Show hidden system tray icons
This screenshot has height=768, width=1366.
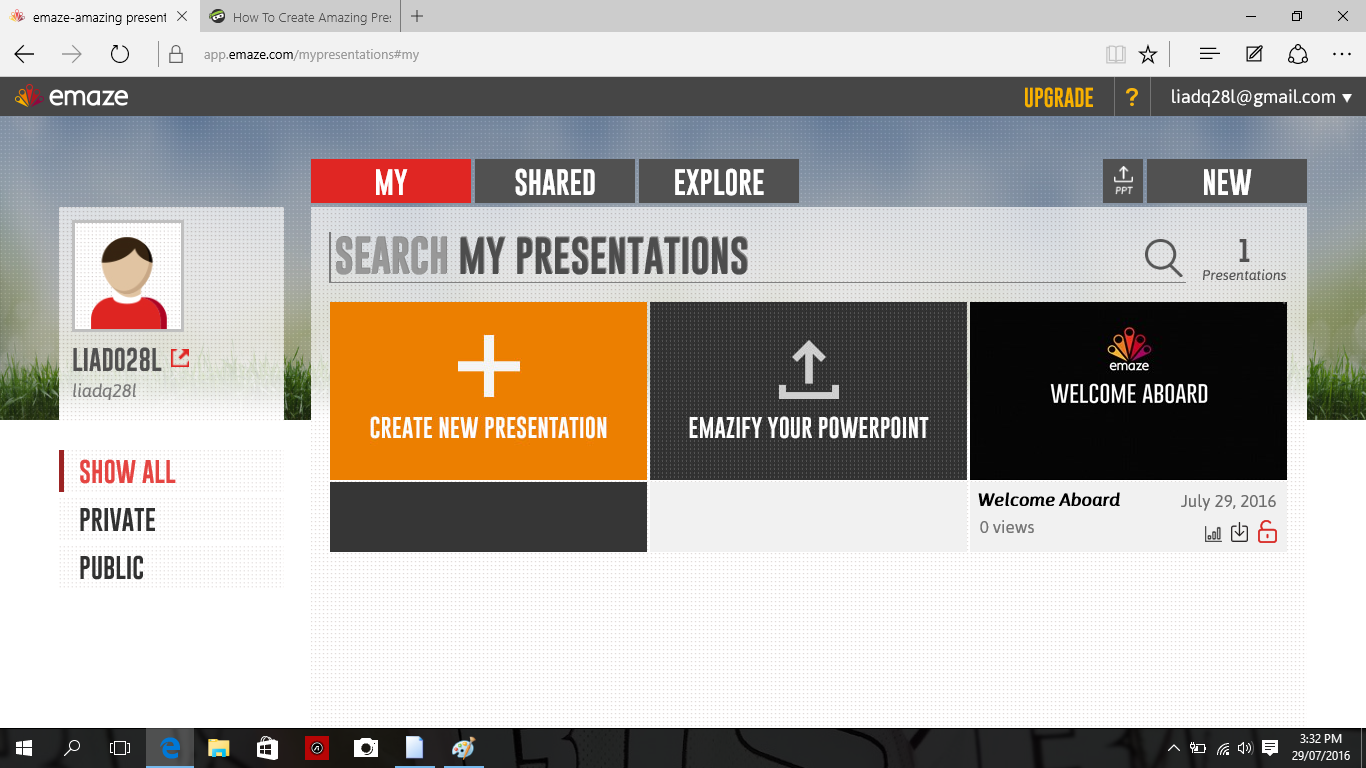tap(1174, 748)
